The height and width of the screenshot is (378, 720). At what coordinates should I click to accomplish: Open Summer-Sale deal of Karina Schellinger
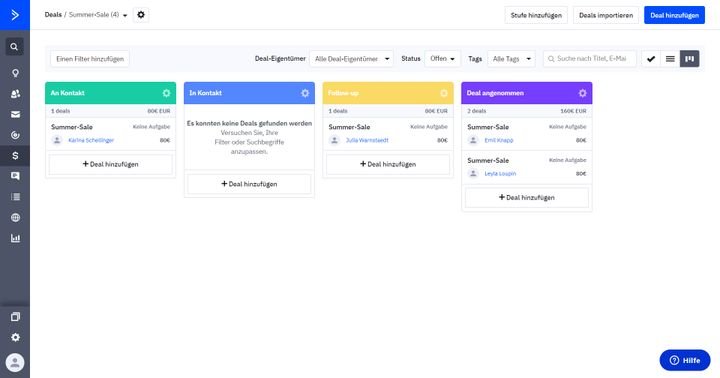pyautogui.click(x=72, y=127)
